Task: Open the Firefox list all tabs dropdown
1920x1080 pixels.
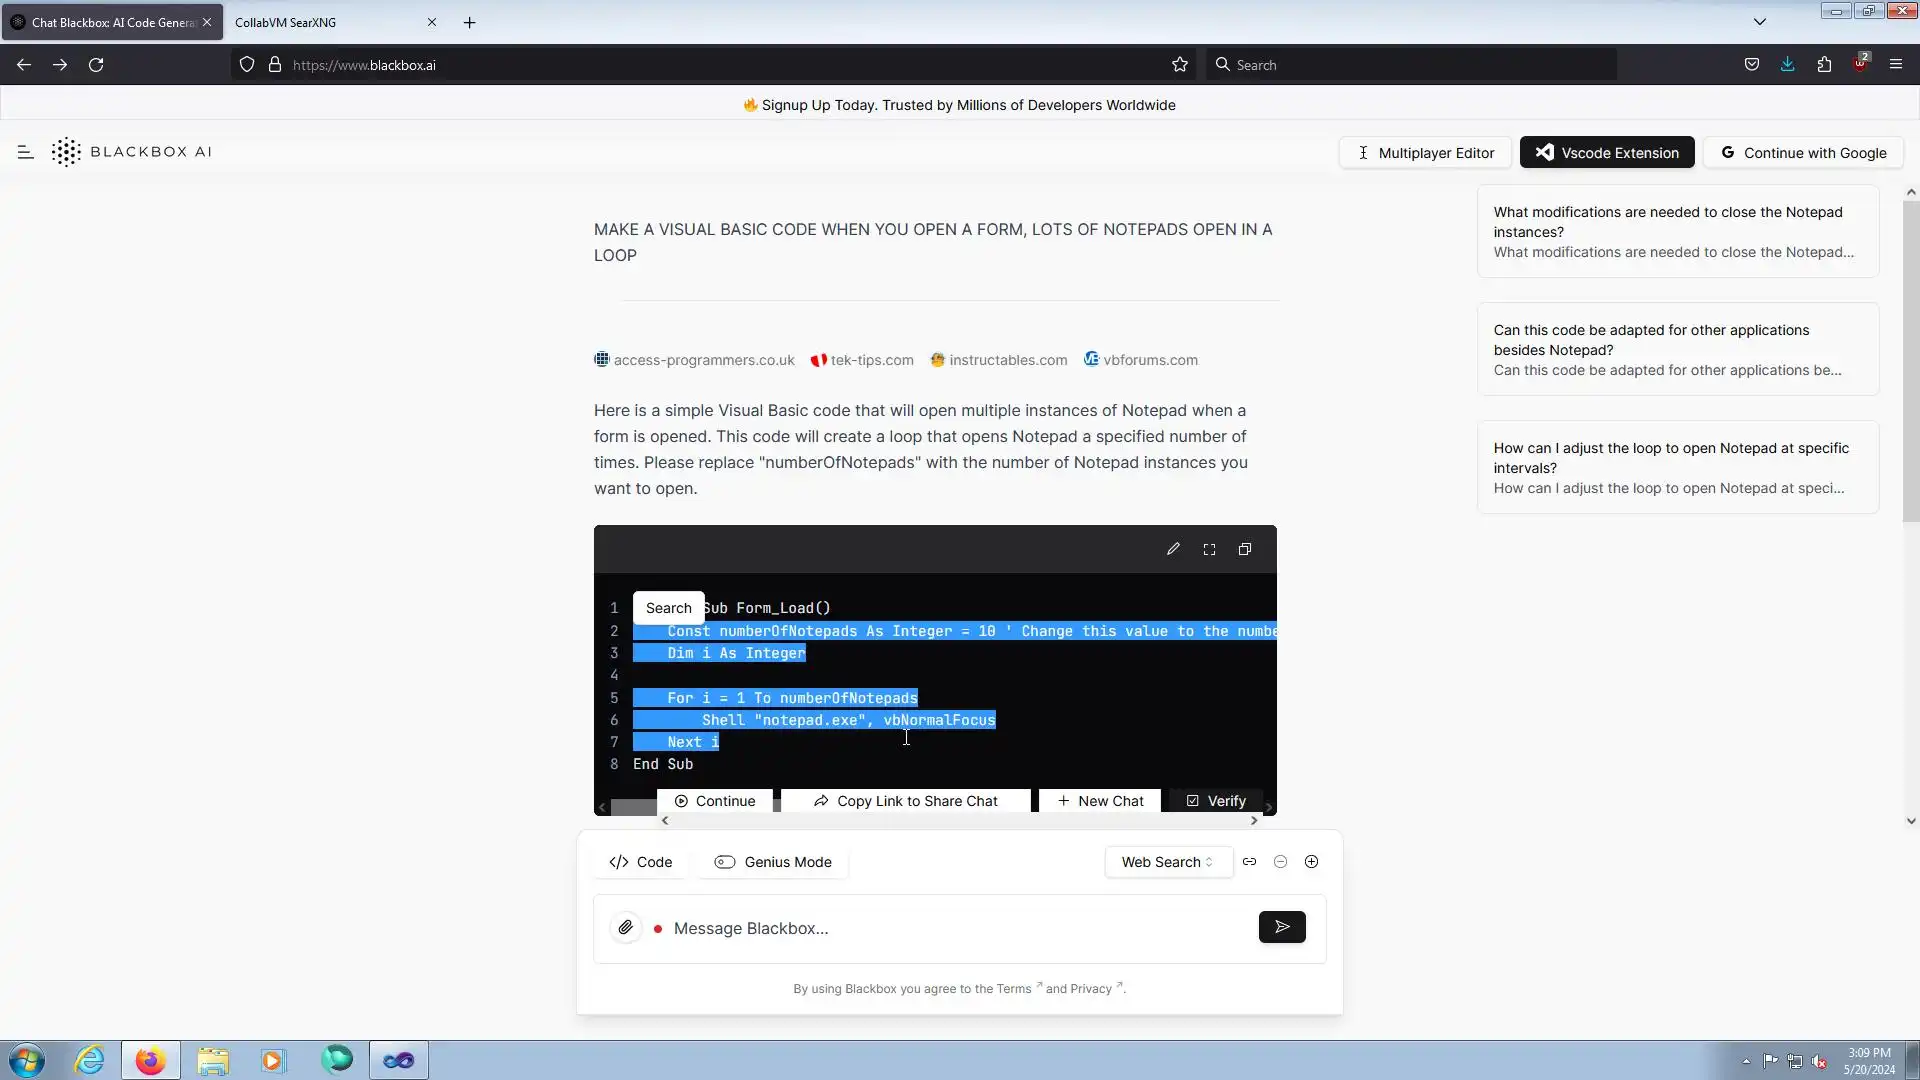Action: click(x=1760, y=22)
